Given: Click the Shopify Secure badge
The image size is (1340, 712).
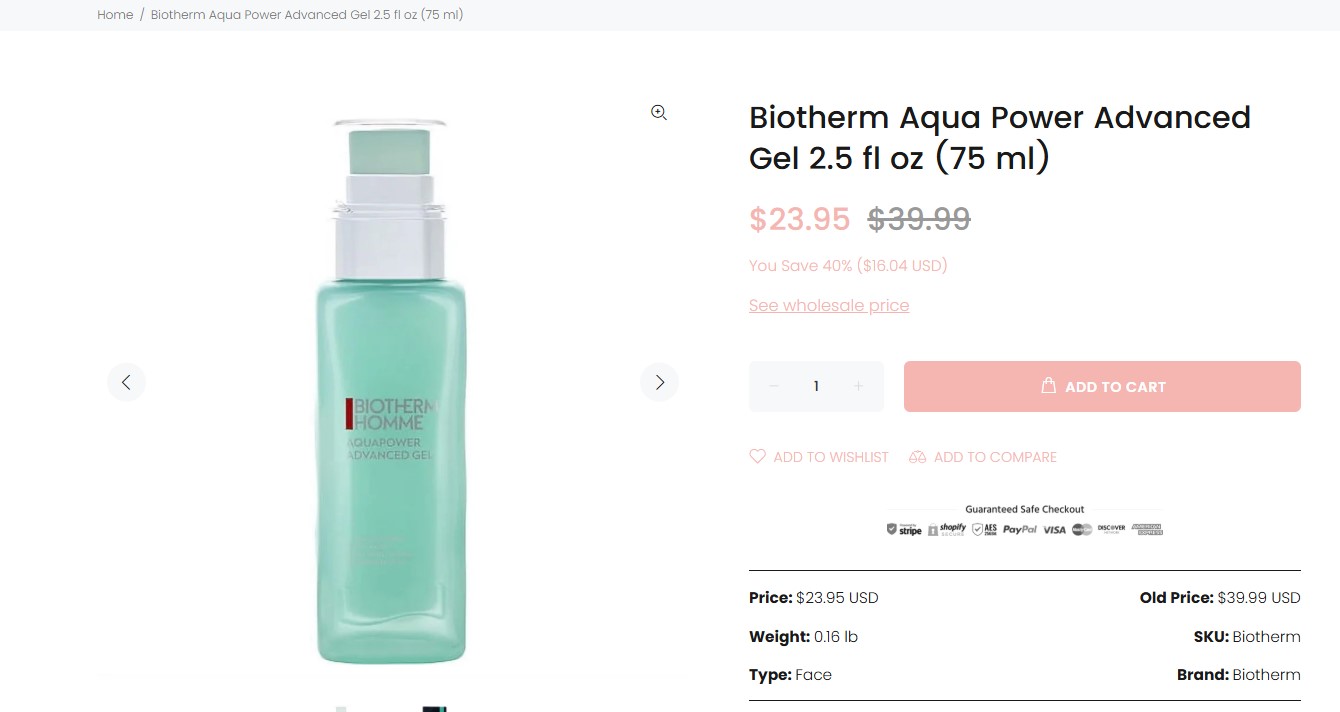Looking at the screenshot, I should tap(947, 529).
